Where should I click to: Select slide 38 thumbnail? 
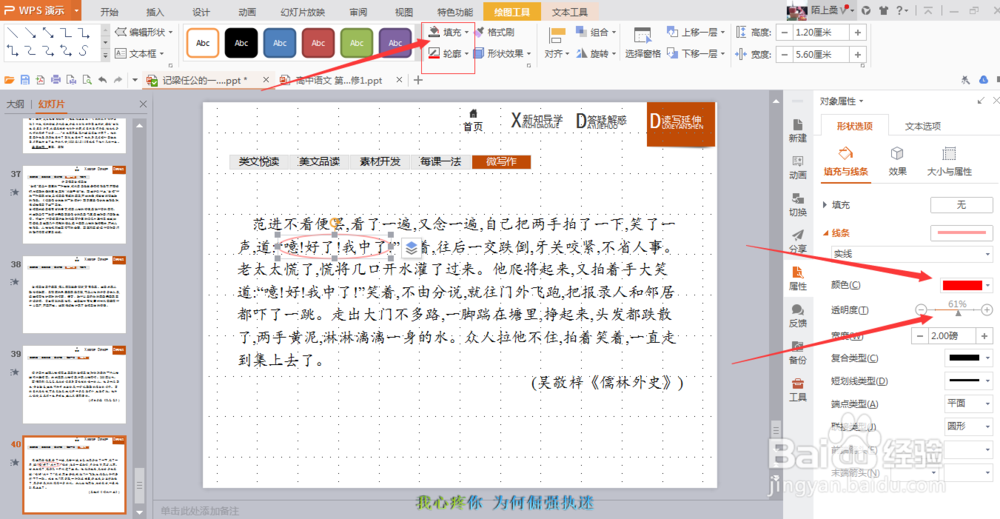(74, 295)
